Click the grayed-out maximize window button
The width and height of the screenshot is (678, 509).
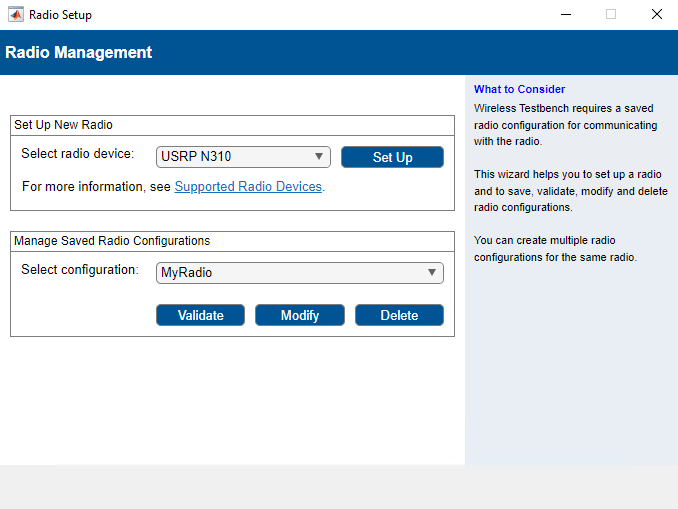pyautogui.click(x=611, y=15)
